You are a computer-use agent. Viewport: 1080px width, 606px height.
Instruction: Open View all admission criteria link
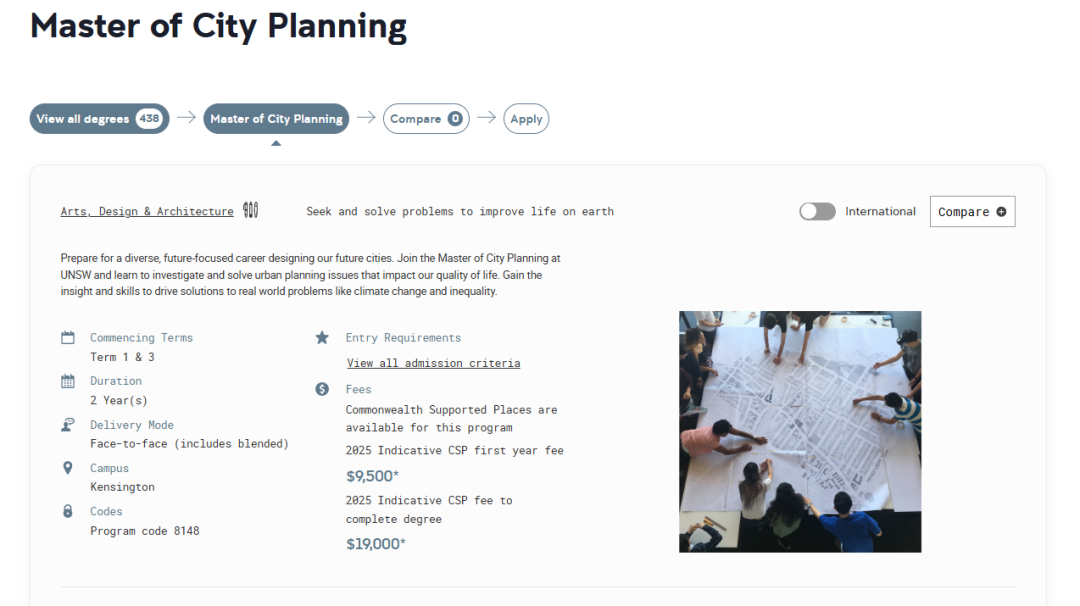tap(433, 363)
